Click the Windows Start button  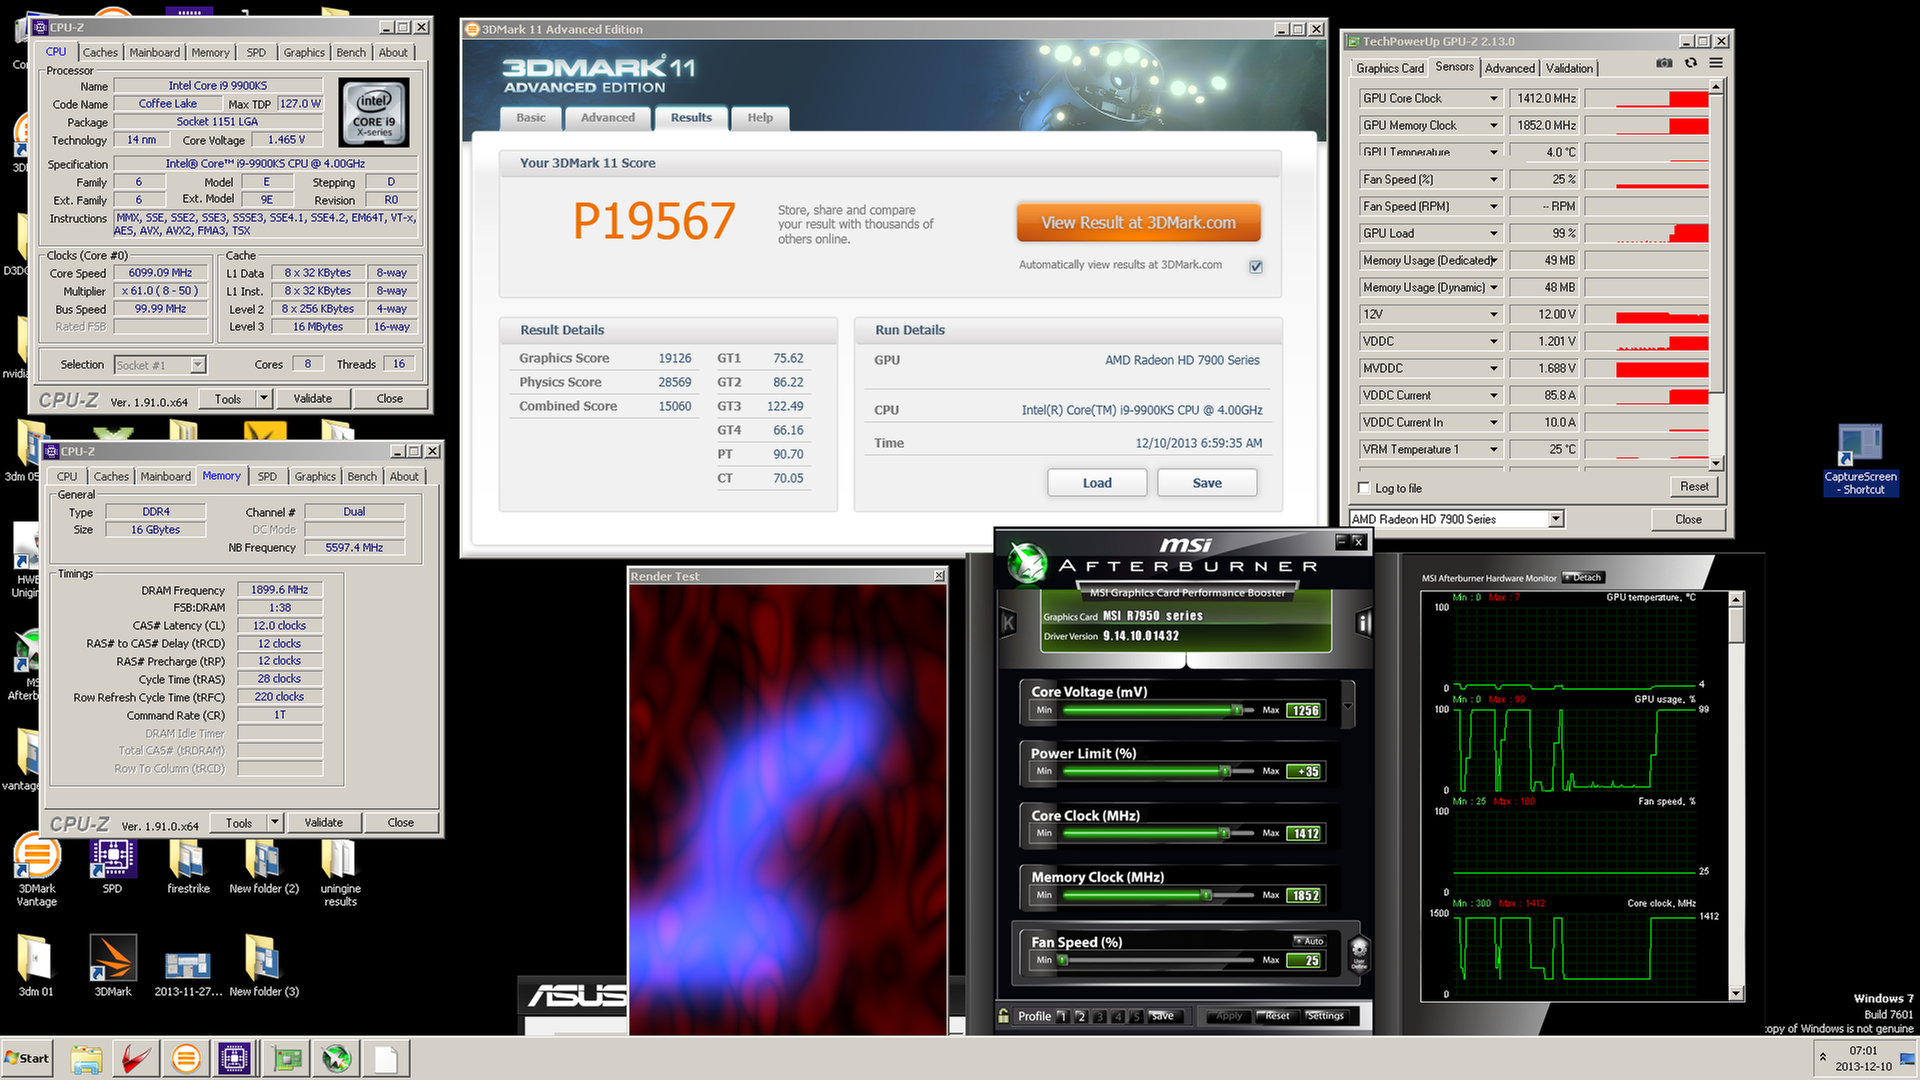click(28, 1058)
